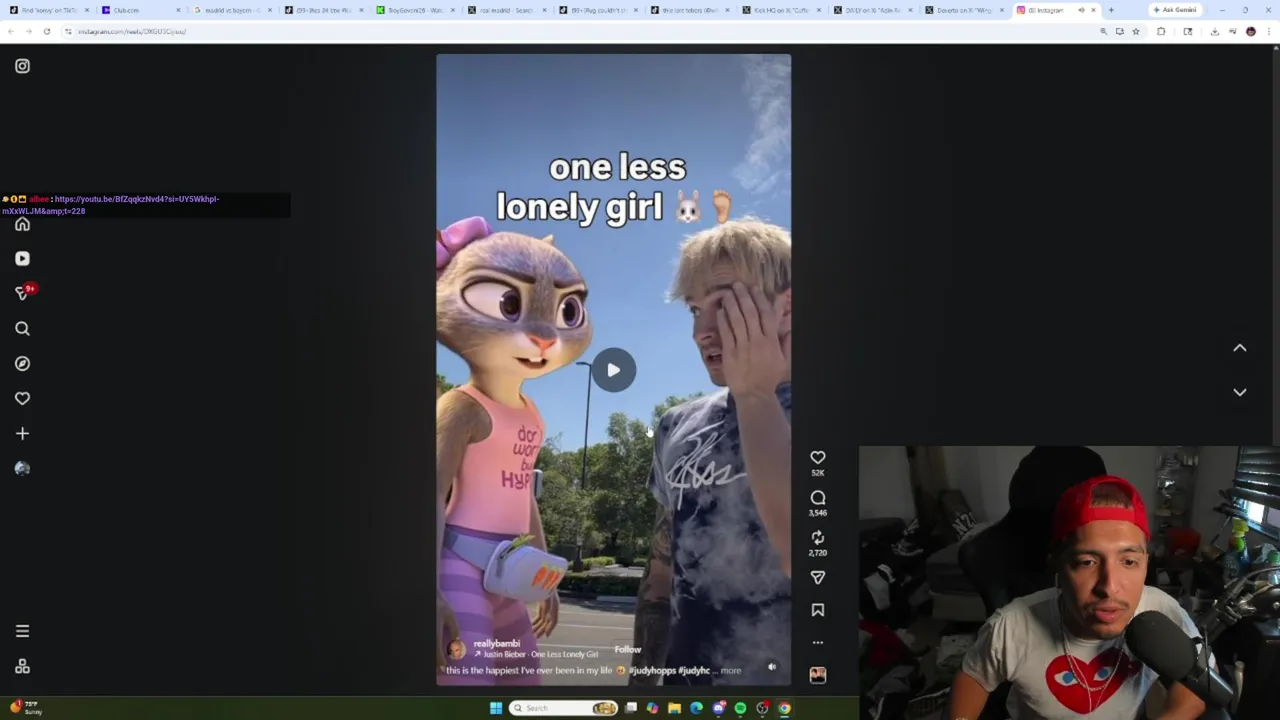1280x720 pixels.
Task: Go back with the browser back arrow
Action: click(x=11, y=31)
